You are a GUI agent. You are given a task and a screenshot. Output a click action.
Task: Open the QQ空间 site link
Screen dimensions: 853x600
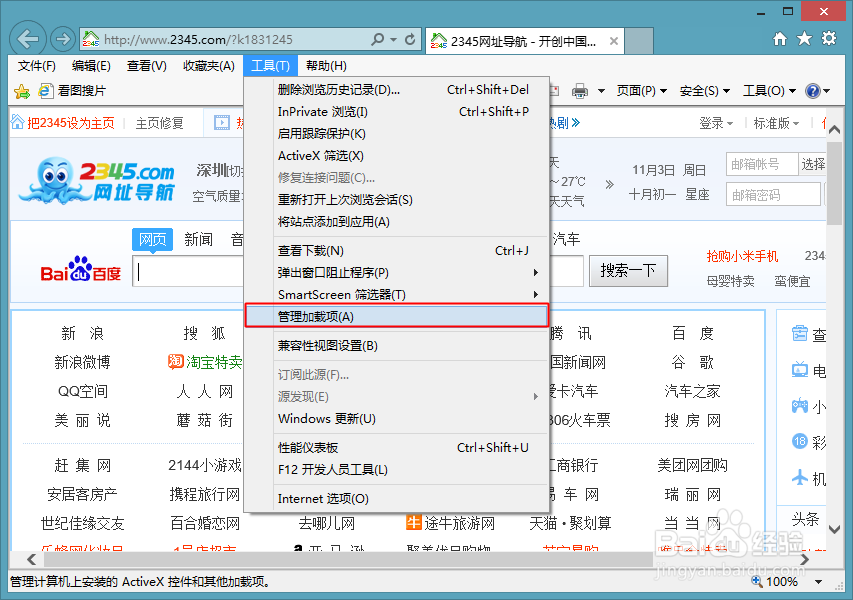[83, 391]
